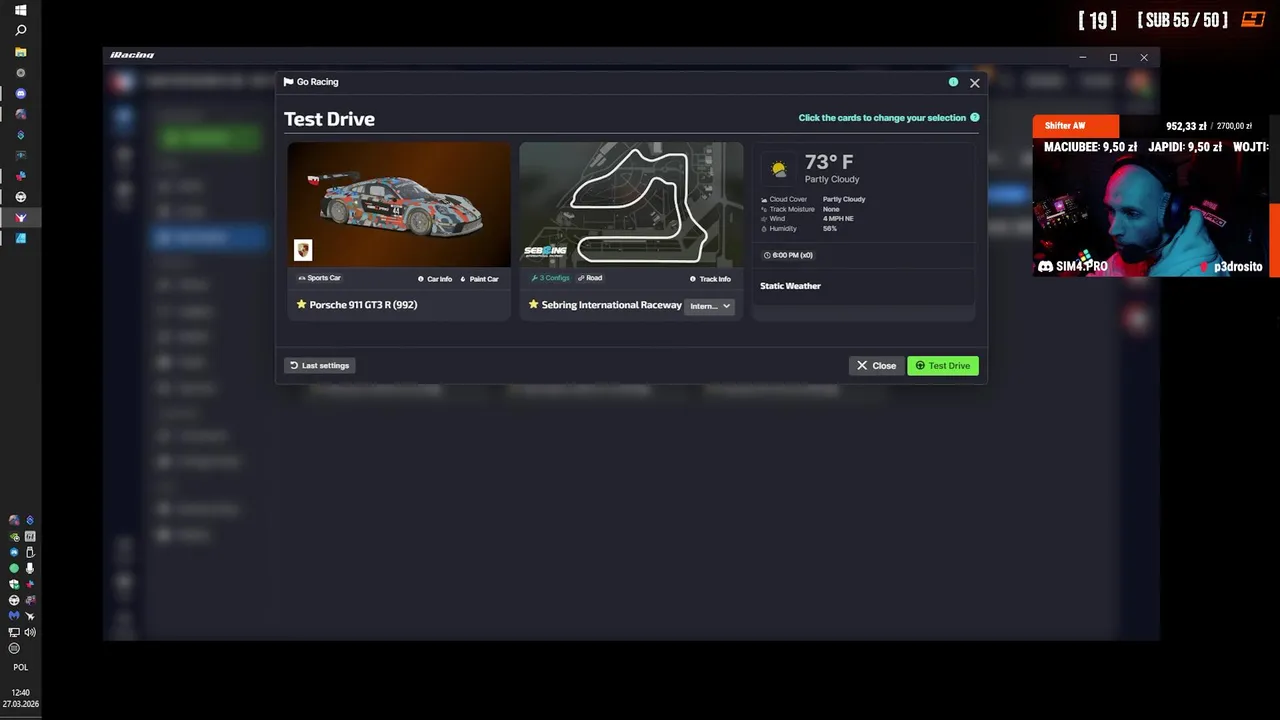Close the Go Racing dialog with X

pyautogui.click(x=975, y=83)
